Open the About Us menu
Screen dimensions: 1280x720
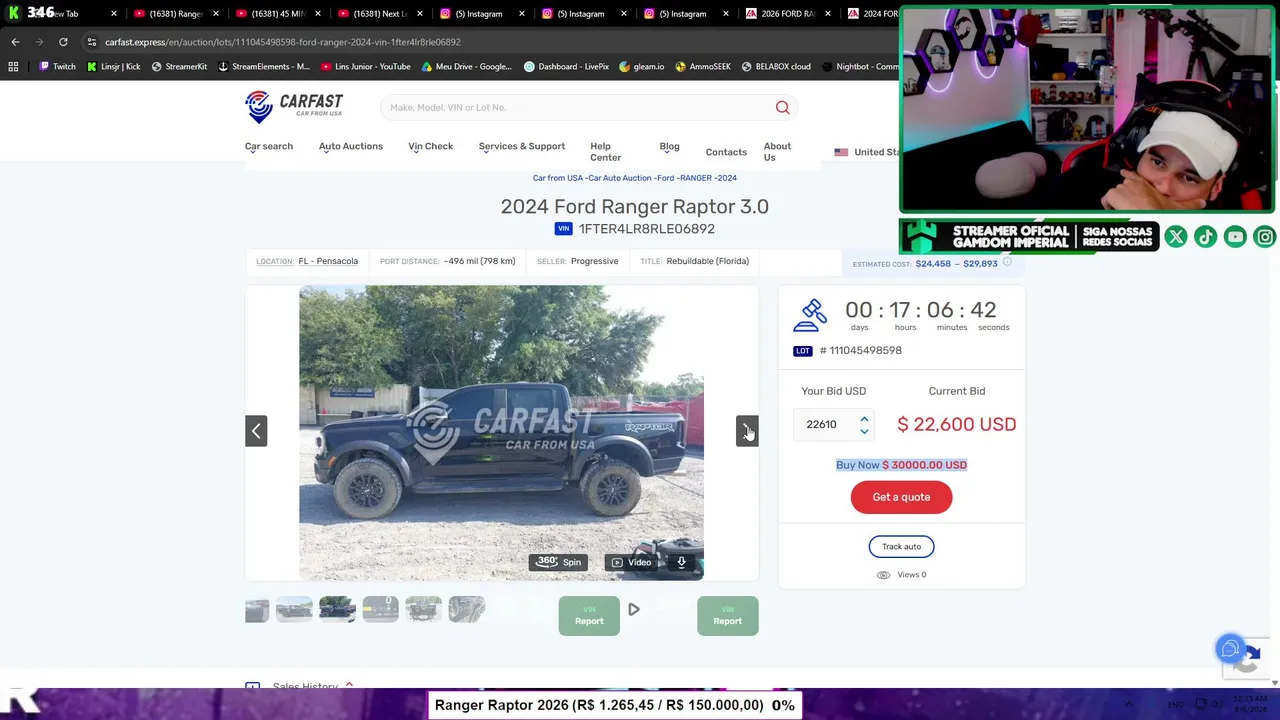[x=777, y=152]
